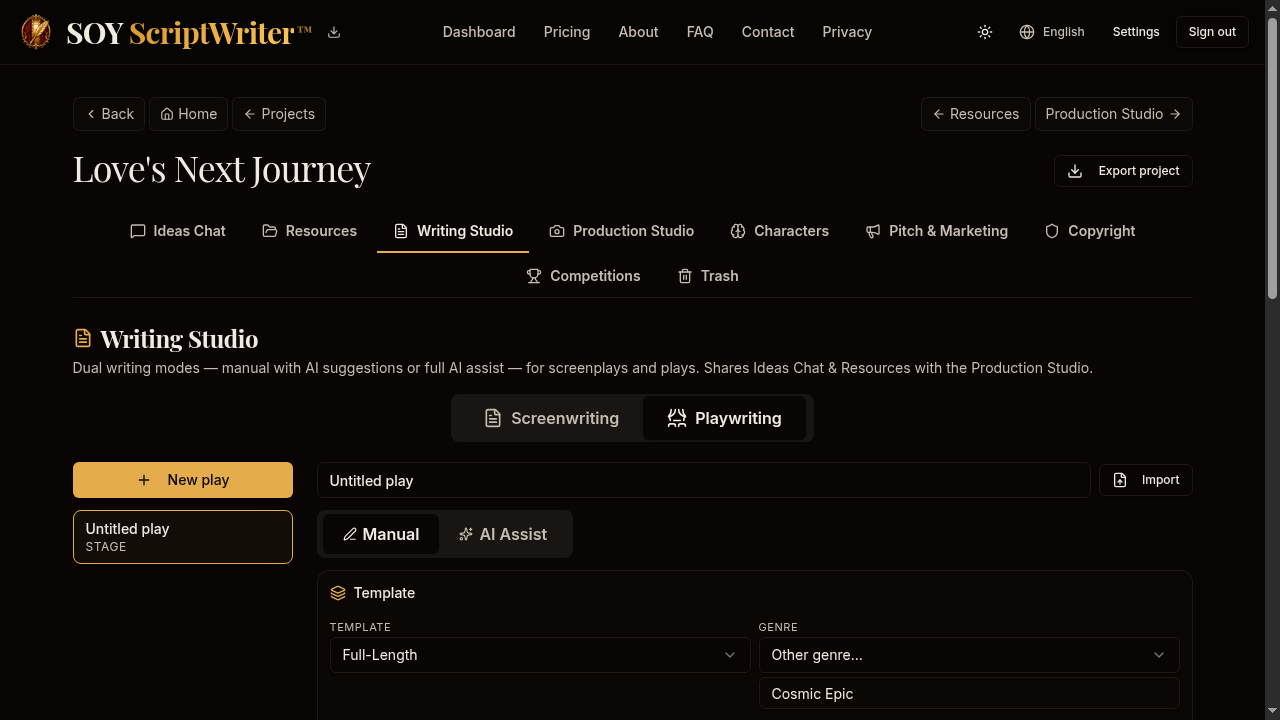Open the Privacy nav link
1280x720 pixels.
847,32
